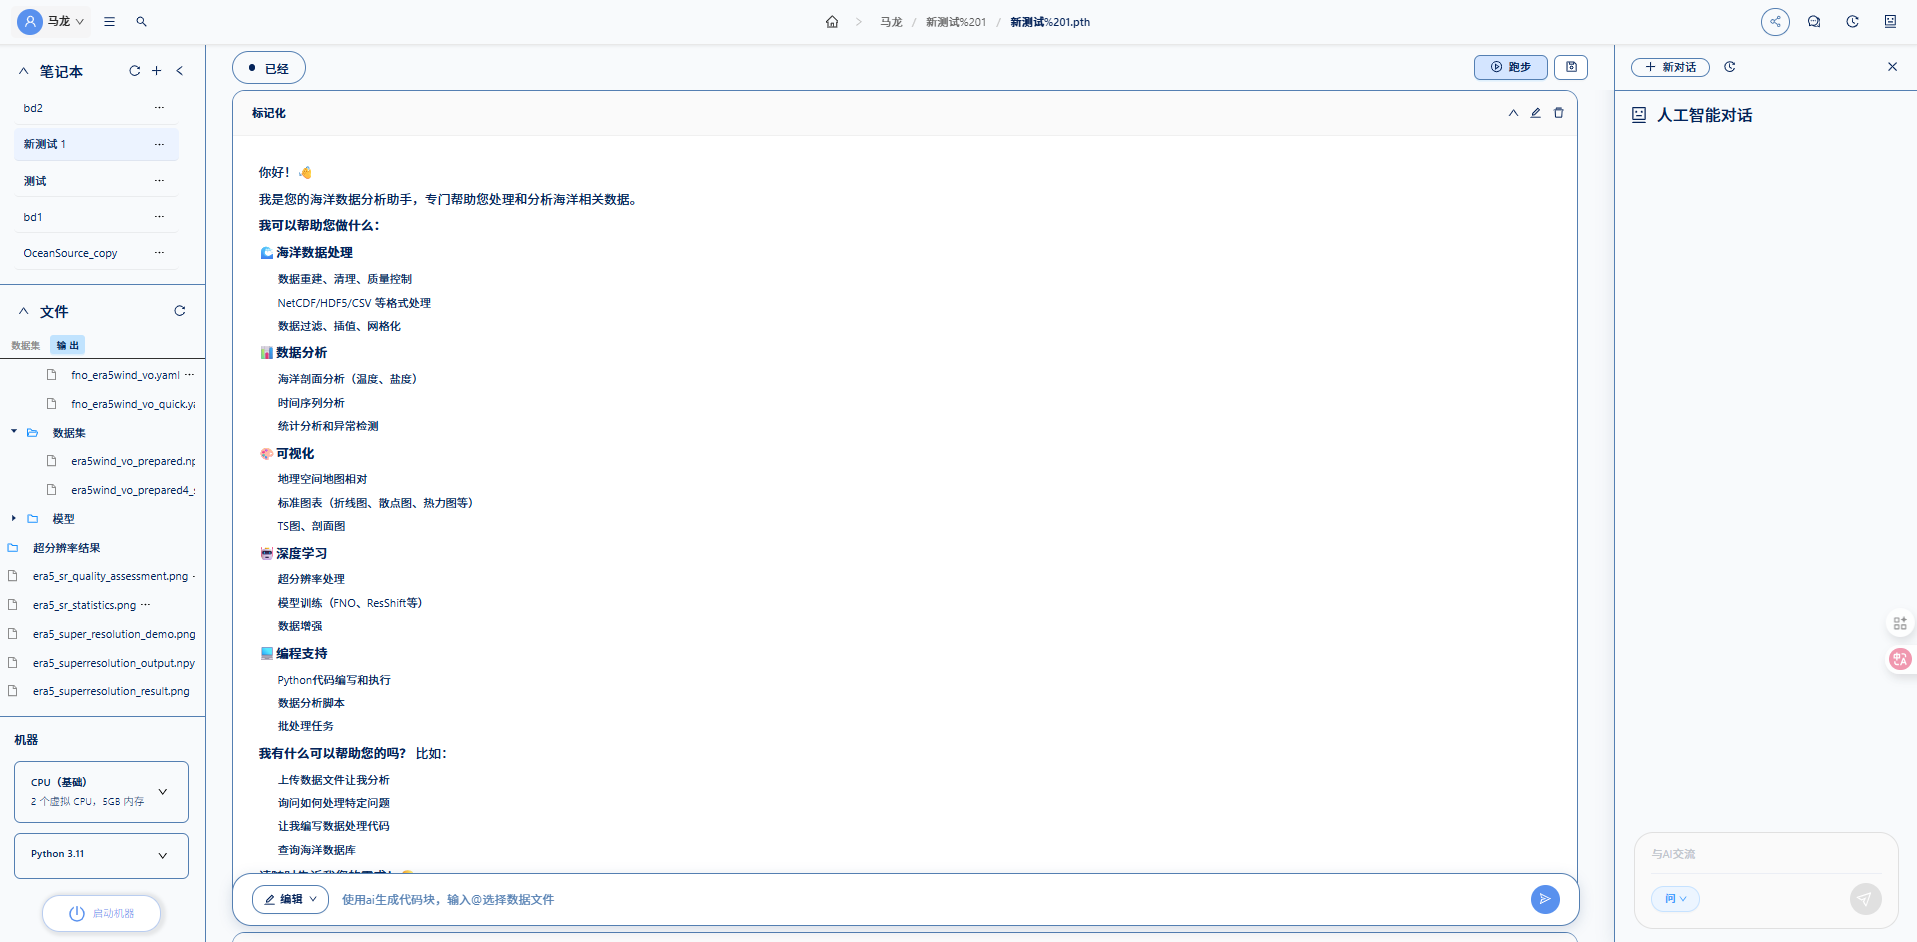Send the AI code generation prompt

point(1544,899)
